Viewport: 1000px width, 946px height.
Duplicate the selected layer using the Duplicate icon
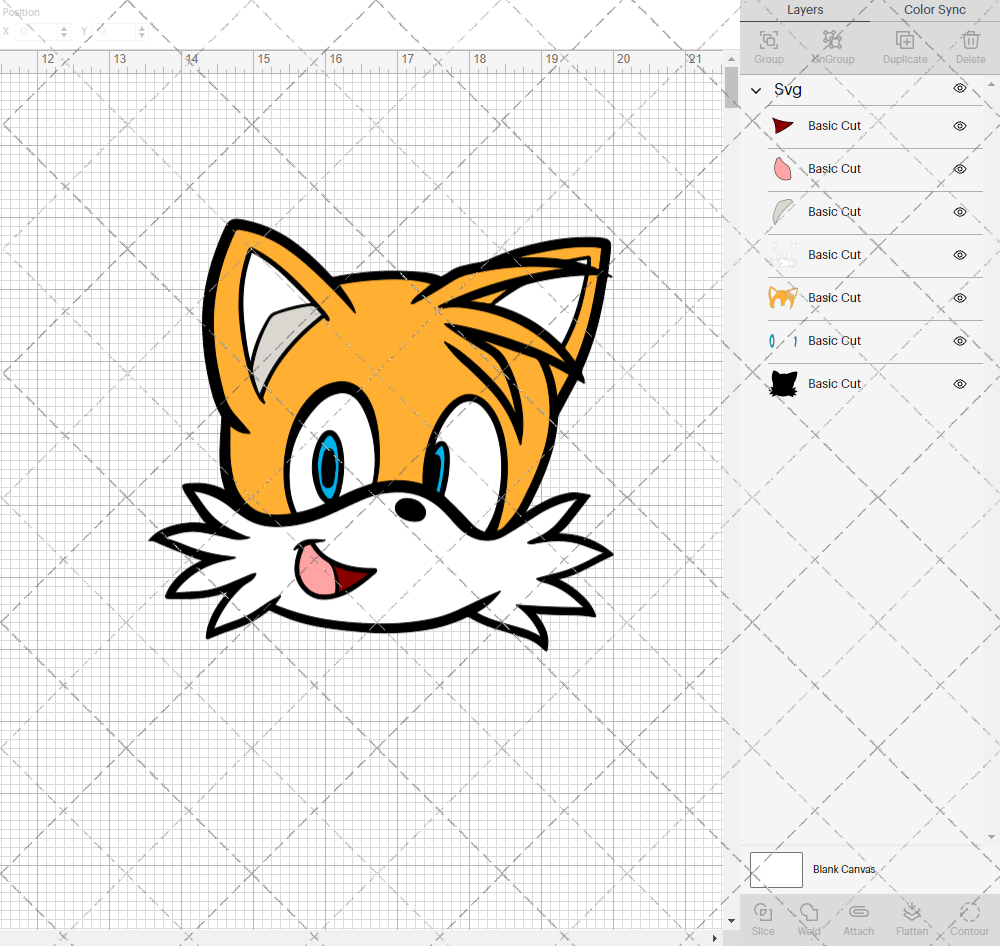(x=905, y=47)
